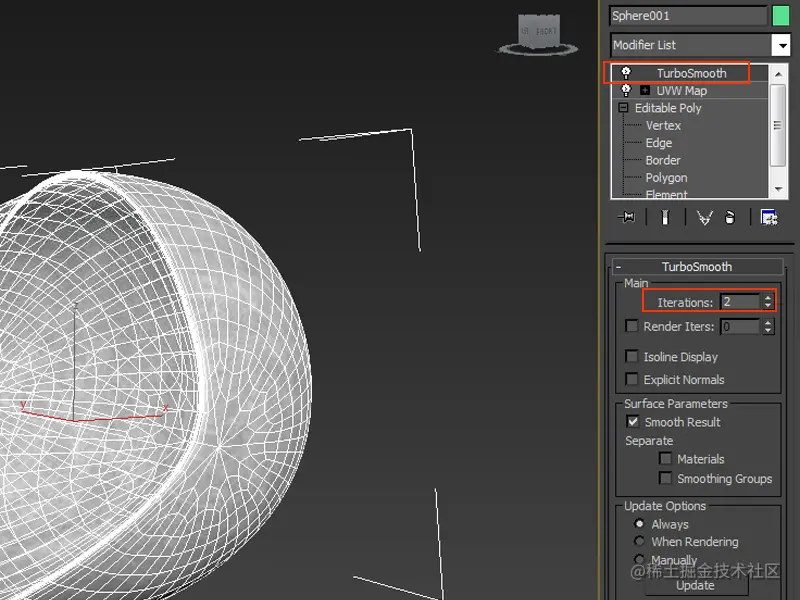Select Edge sub-object level
800x600 pixels.
pos(658,143)
